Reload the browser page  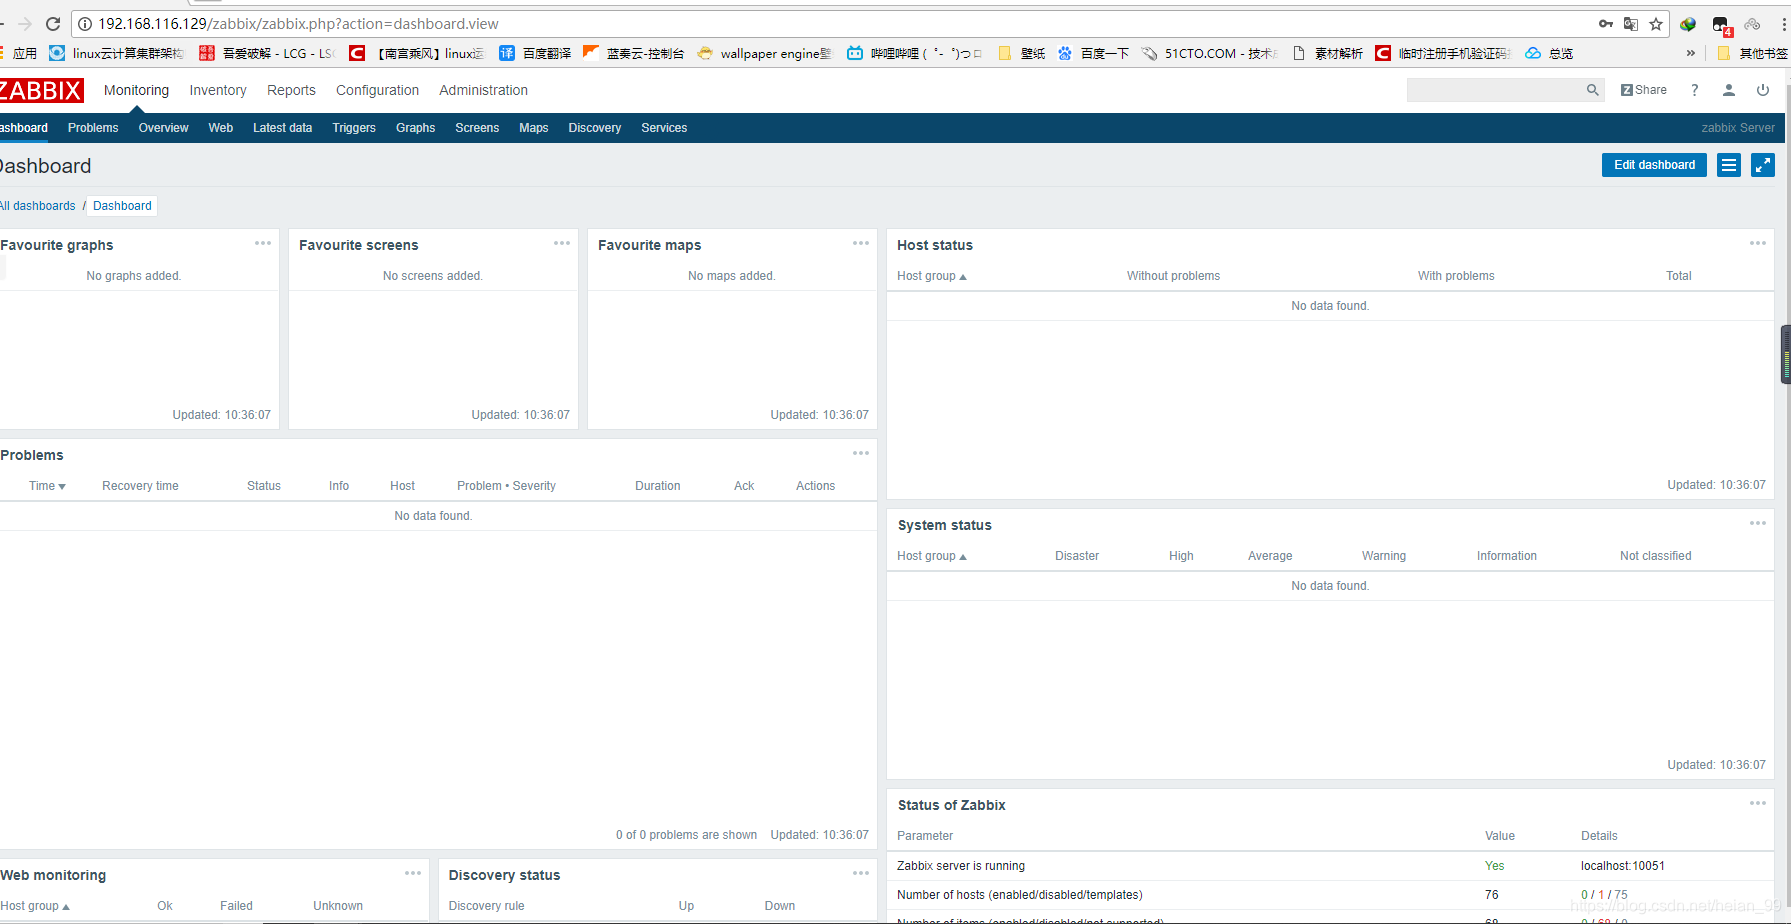53,24
